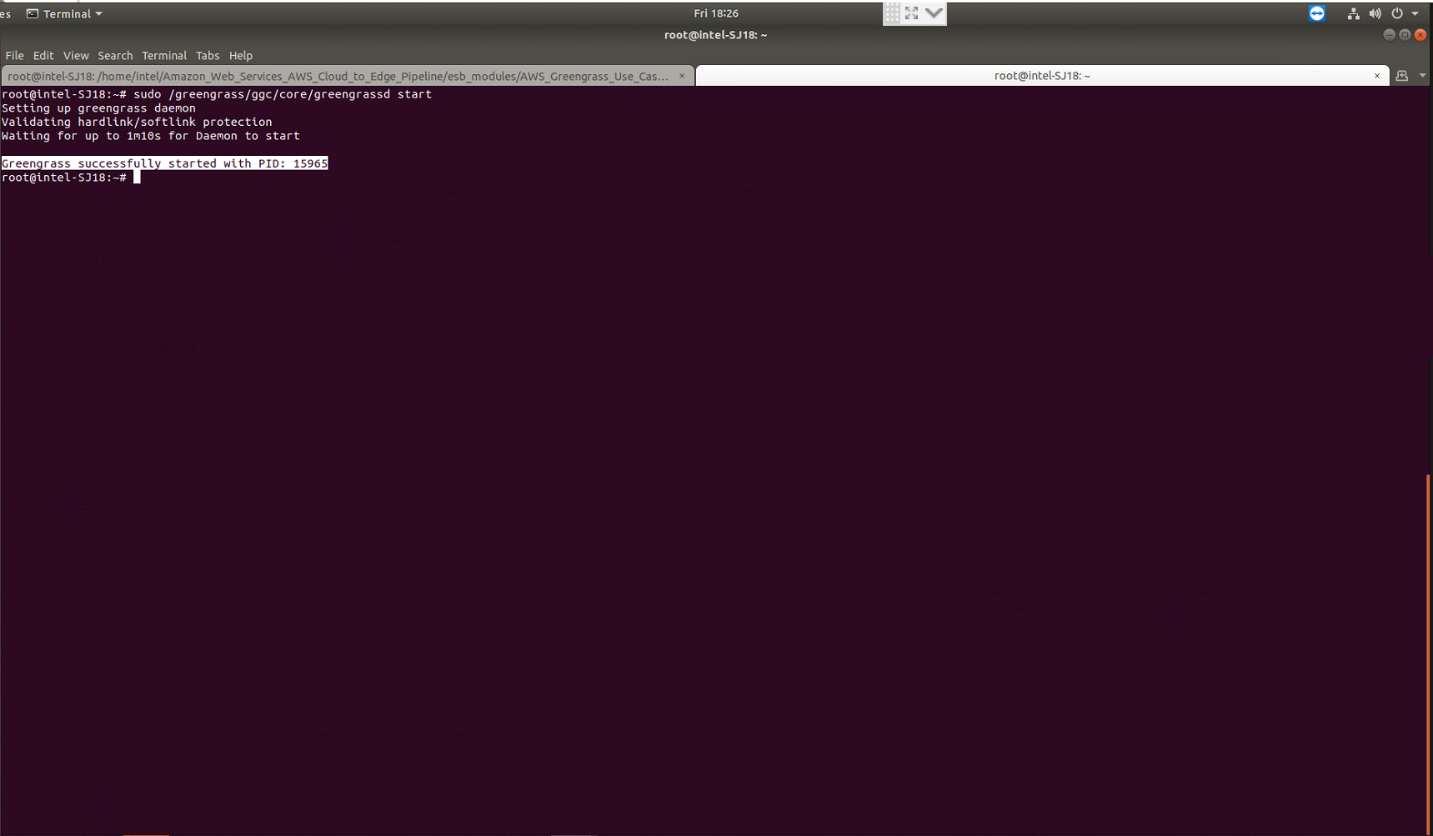Close the terminal window with the orange button
The image size is (1433, 836).
click(x=1420, y=35)
